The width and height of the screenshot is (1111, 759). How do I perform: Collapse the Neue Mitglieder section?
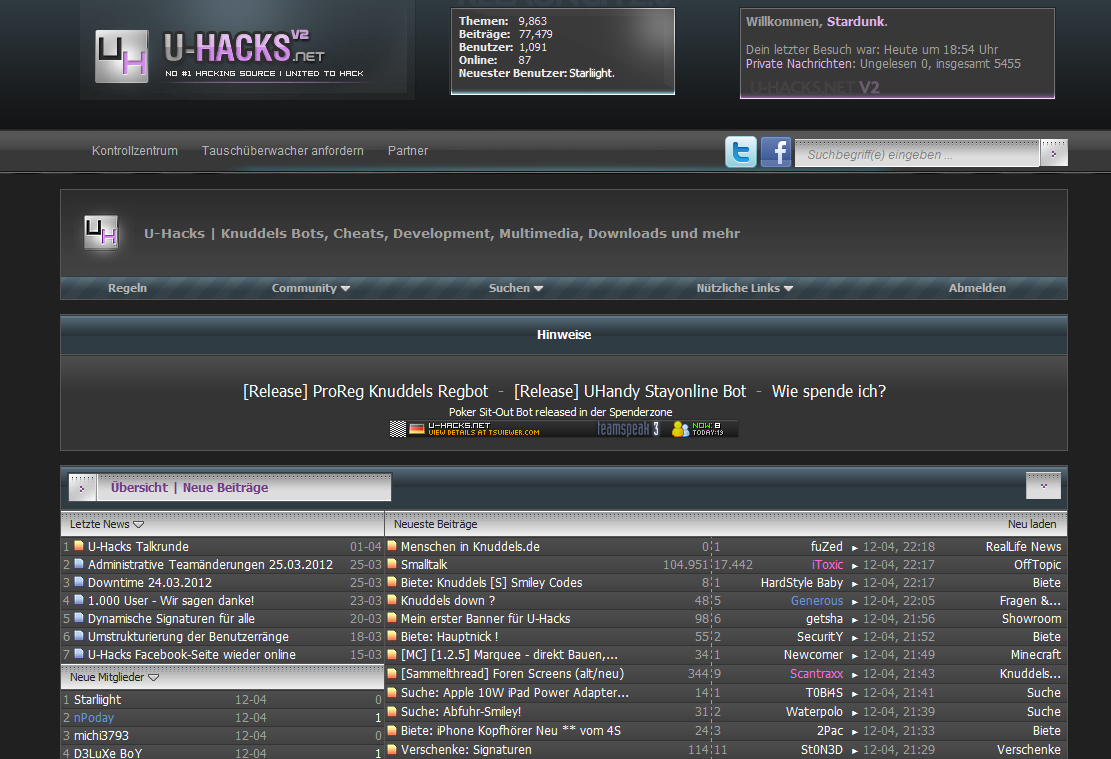(x=153, y=677)
